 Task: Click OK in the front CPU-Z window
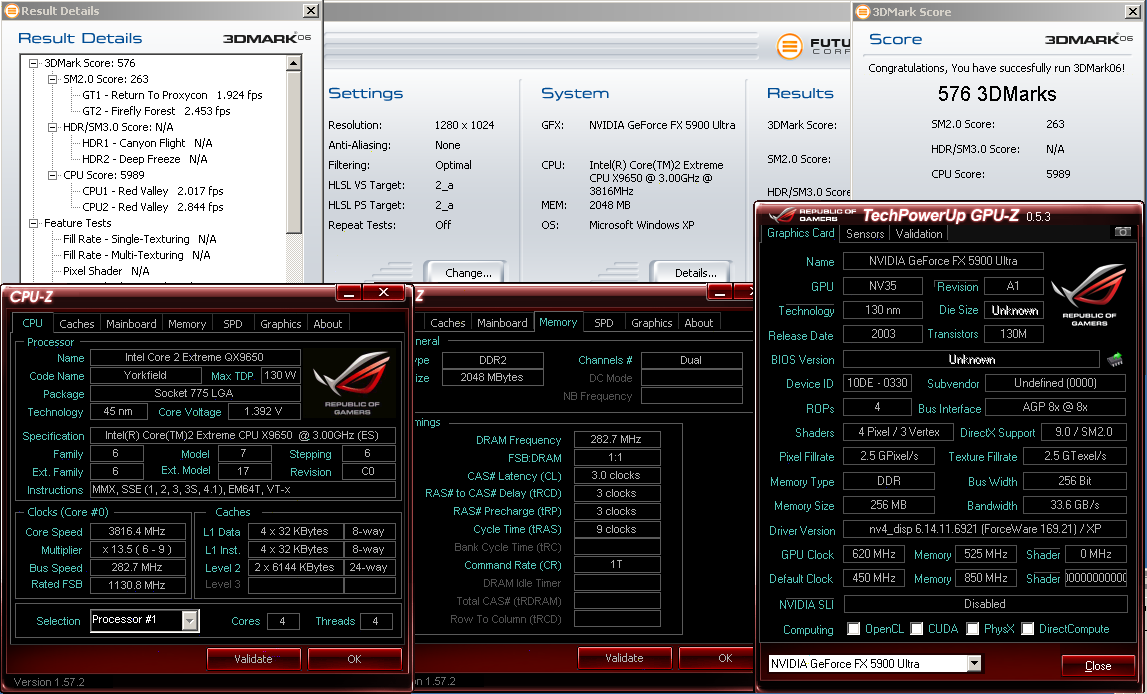point(354,658)
